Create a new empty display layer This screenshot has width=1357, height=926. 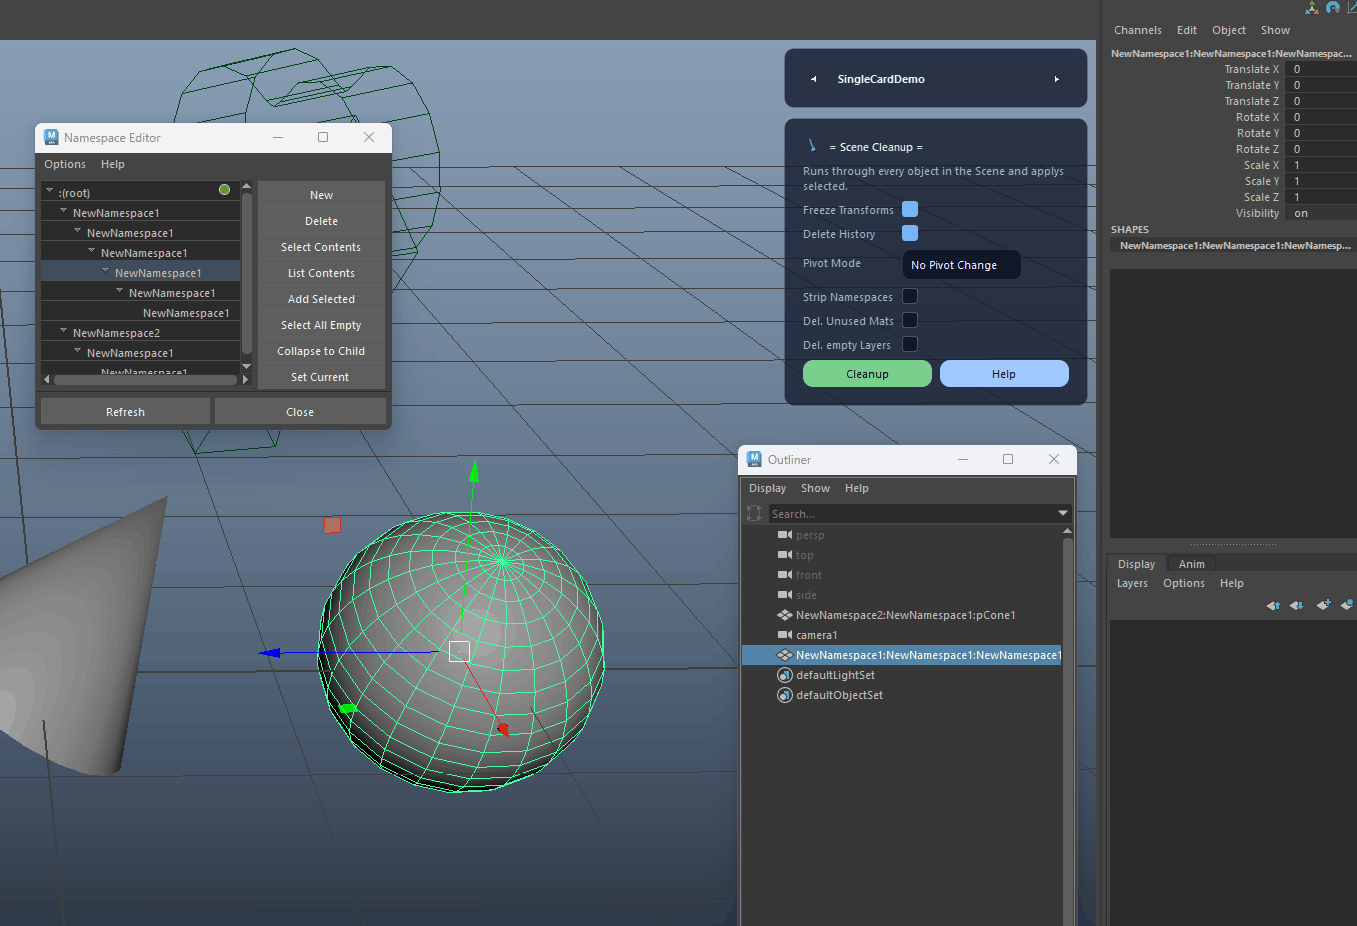(x=1323, y=605)
